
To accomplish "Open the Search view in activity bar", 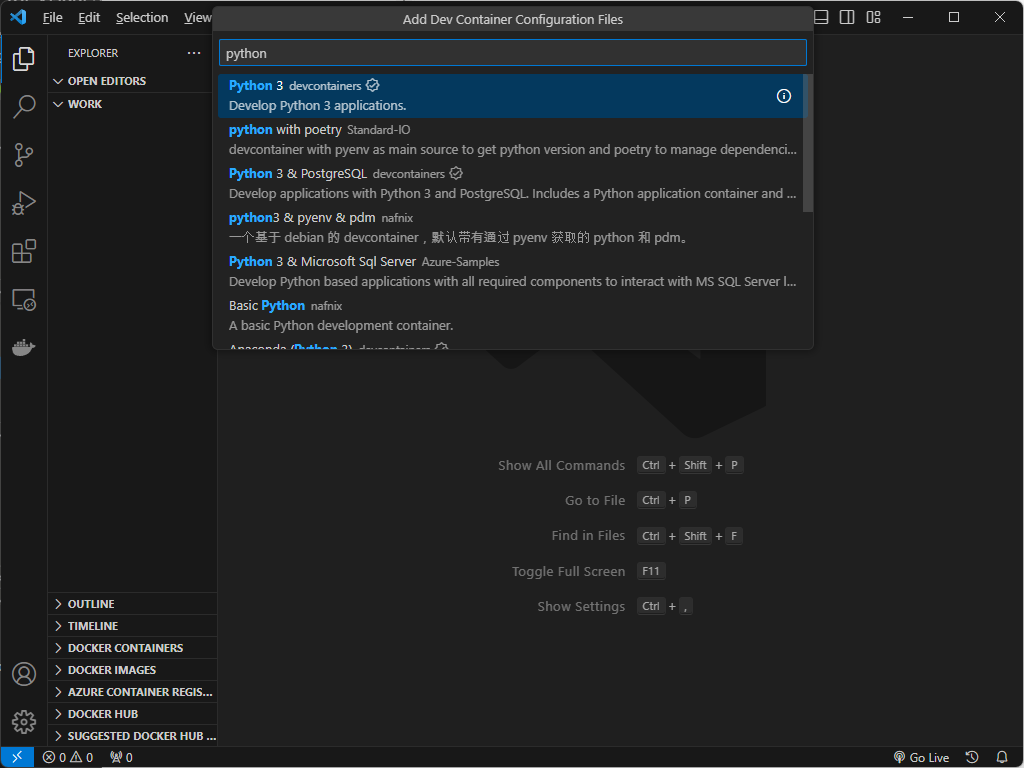I will (24, 106).
